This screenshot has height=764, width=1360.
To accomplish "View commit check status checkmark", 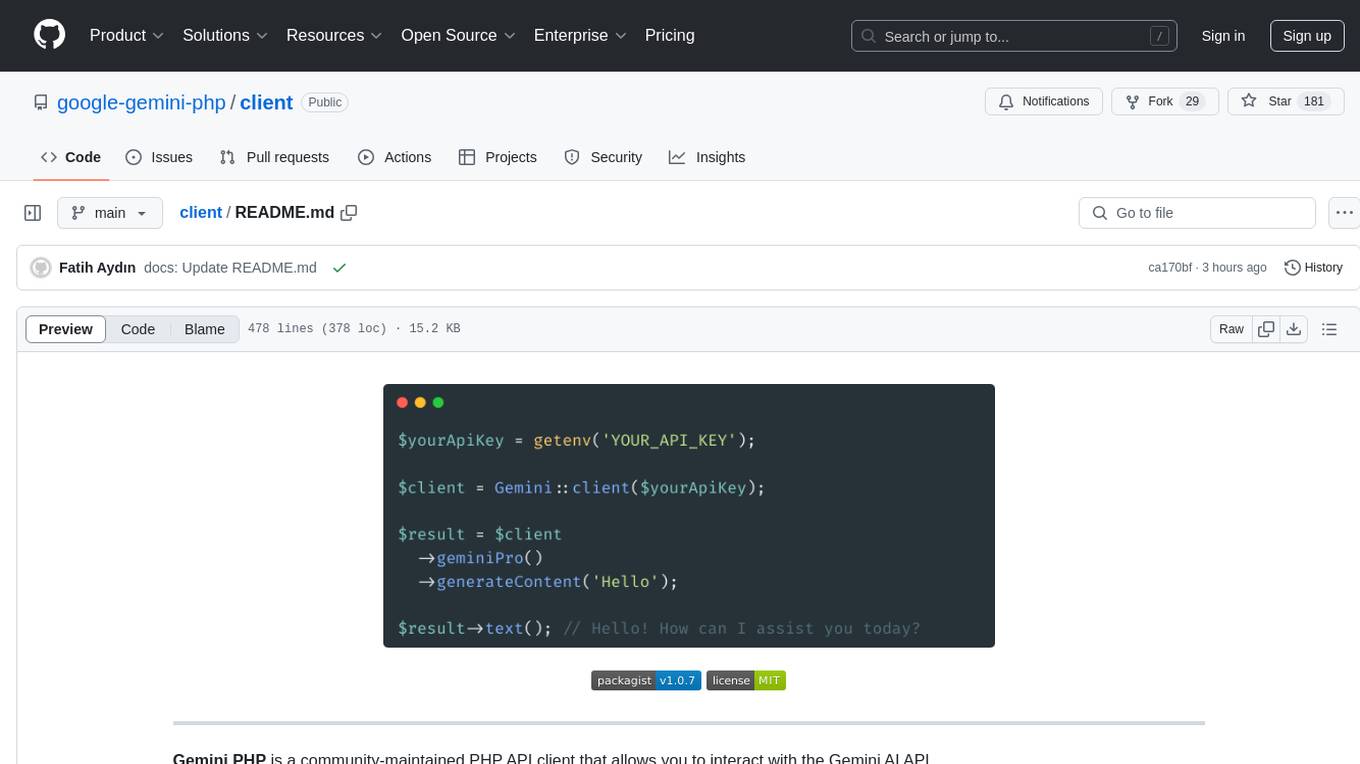I will (340, 268).
